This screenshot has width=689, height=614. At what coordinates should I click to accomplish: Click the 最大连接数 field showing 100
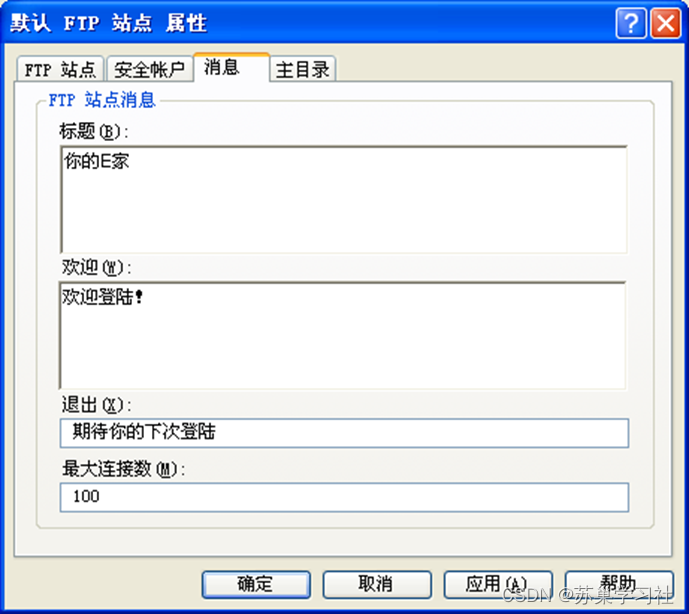pyautogui.click(x=344, y=497)
